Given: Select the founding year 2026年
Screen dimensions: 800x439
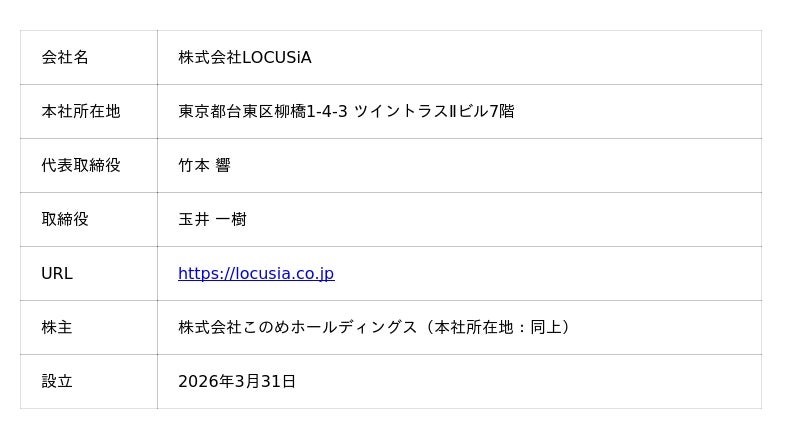Looking at the screenshot, I should pos(206,381).
